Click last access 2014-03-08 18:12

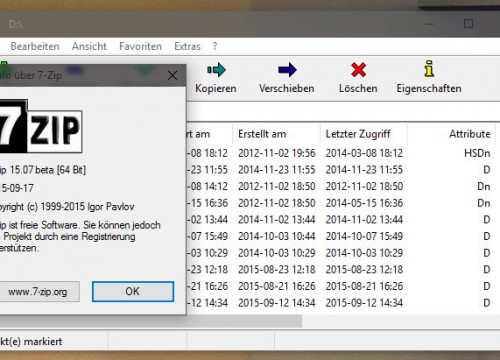pyautogui.click(x=364, y=153)
